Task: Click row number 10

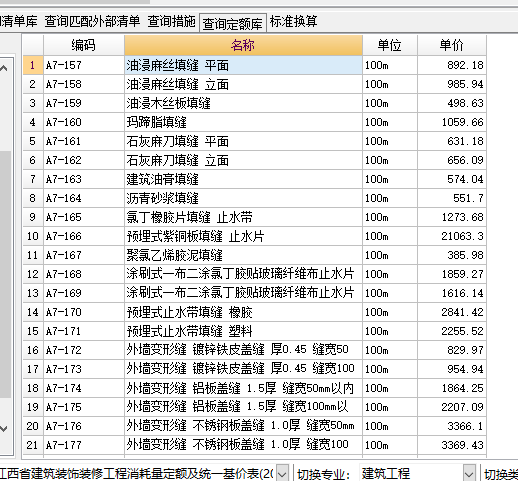Action: (x=33, y=236)
